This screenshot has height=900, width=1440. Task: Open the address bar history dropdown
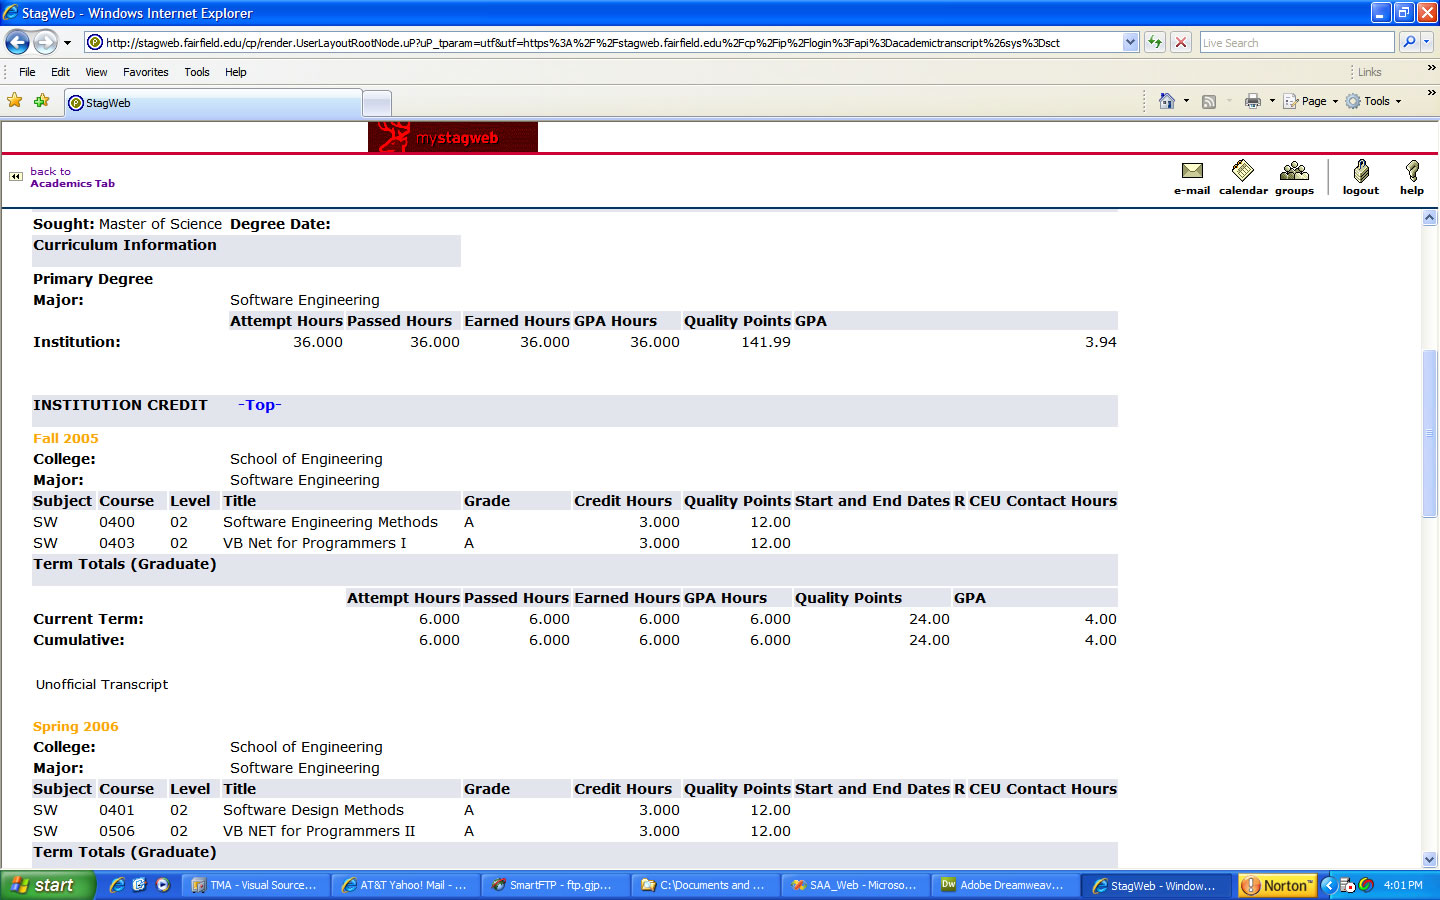(1130, 42)
